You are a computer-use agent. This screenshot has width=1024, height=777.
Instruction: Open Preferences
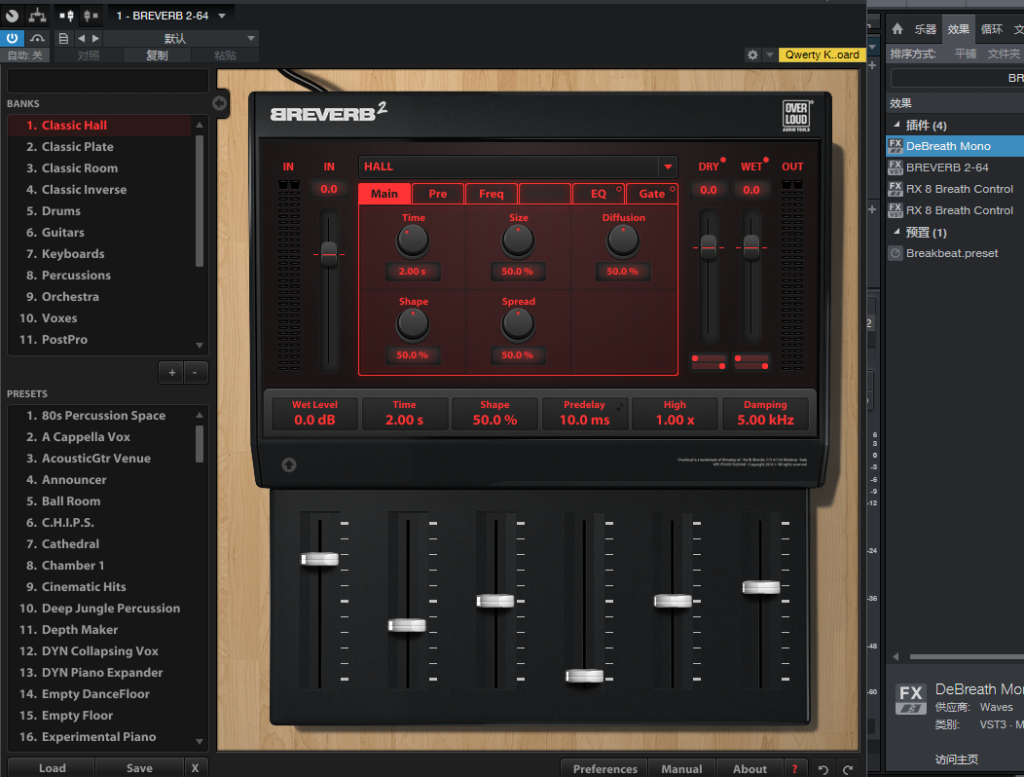[x=605, y=769]
